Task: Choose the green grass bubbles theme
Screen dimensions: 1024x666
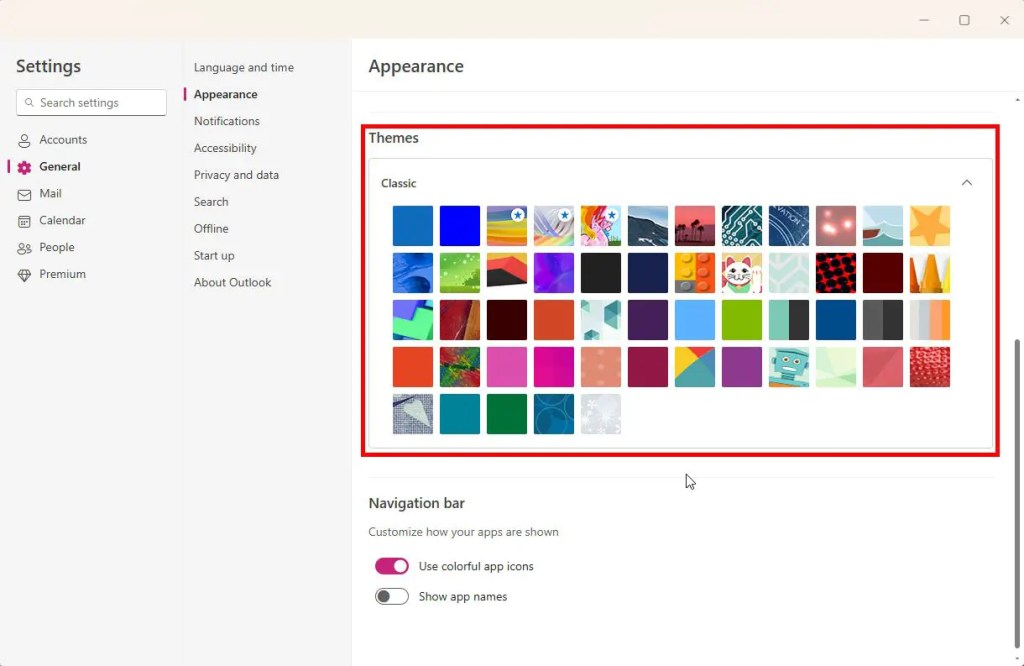Action: point(460,273)
